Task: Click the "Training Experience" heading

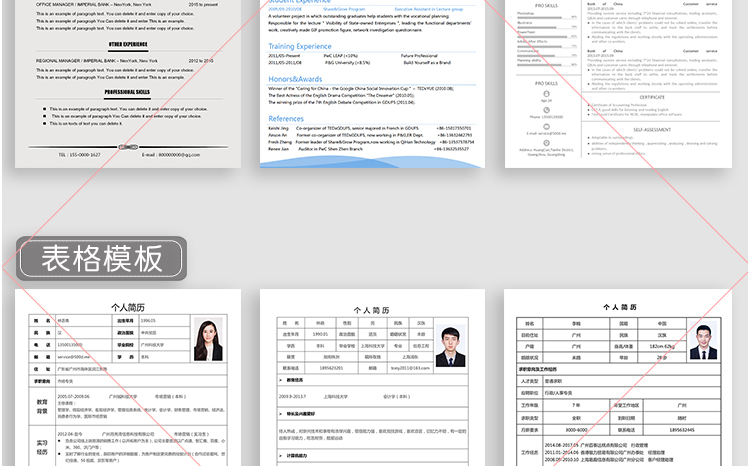Action: pyautogui.click(x=300, y=46)
